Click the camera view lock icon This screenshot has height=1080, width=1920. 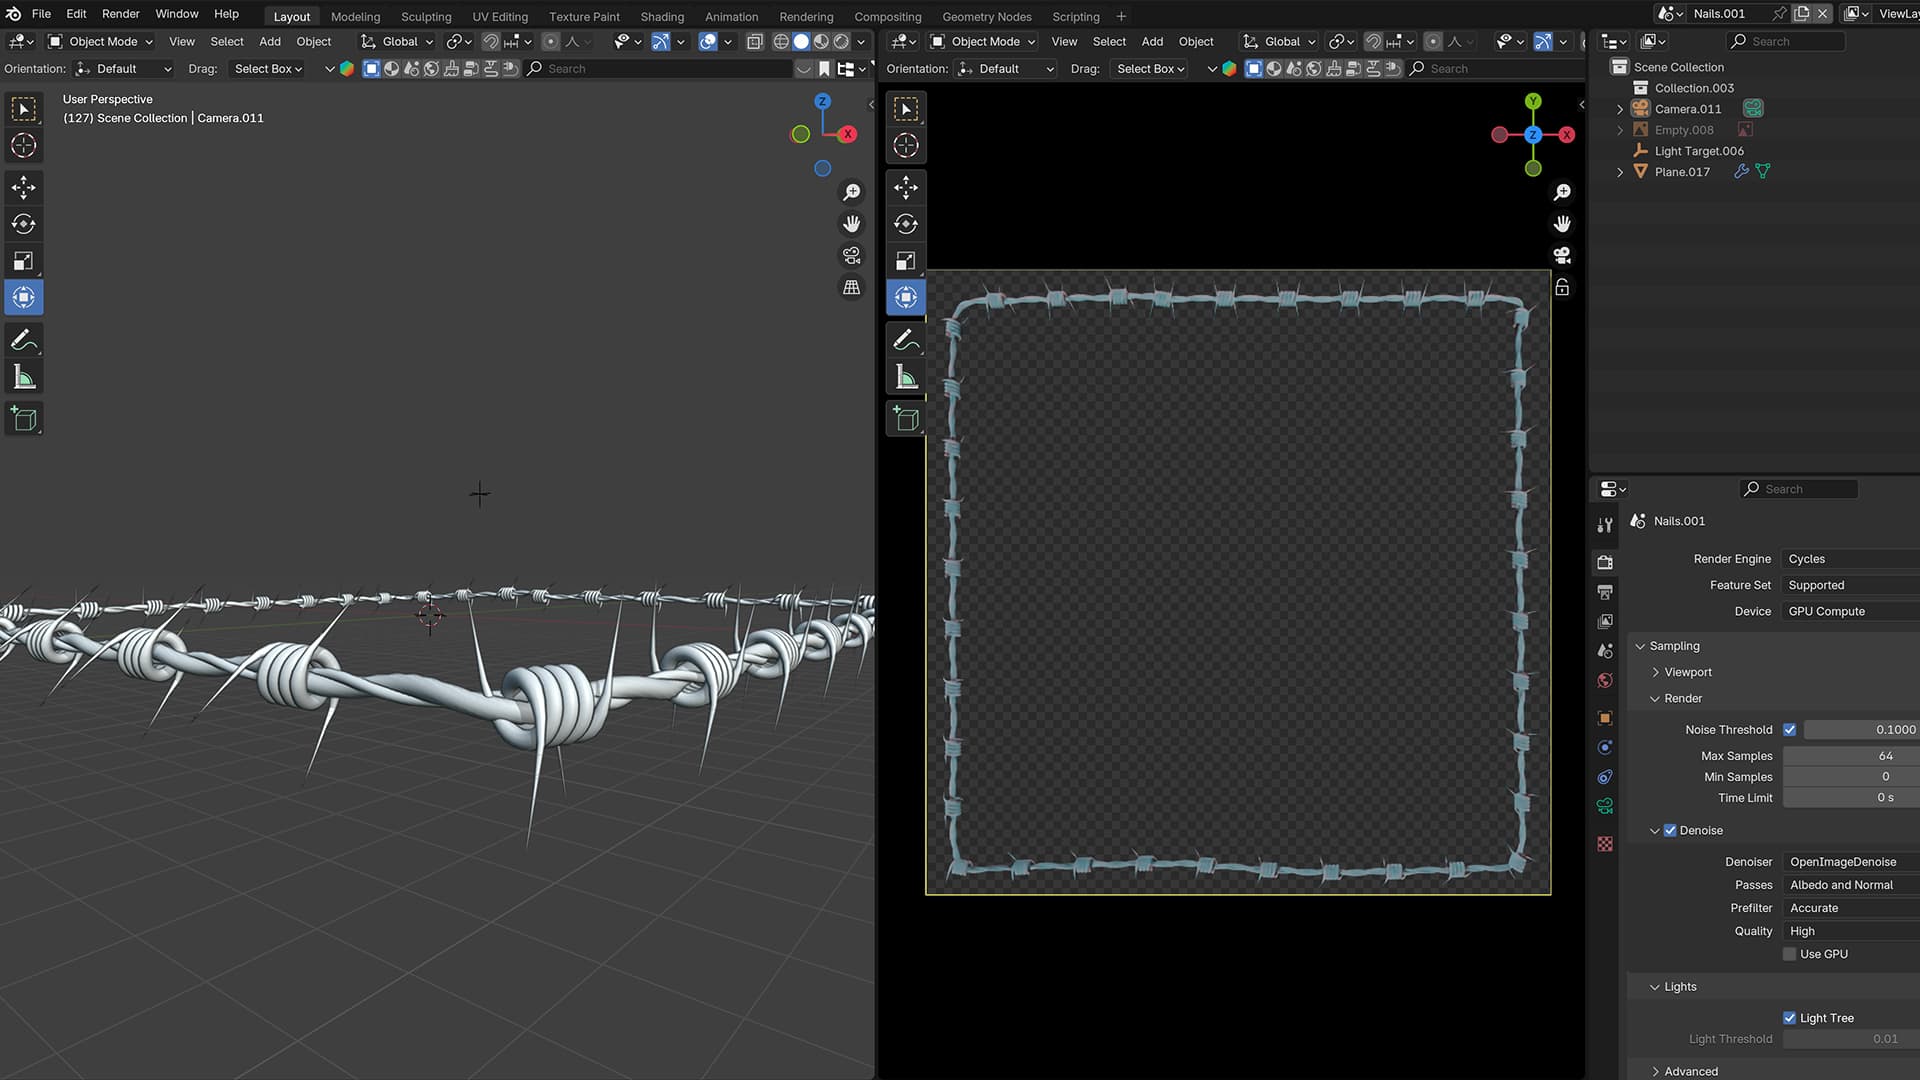[1562, 288]
